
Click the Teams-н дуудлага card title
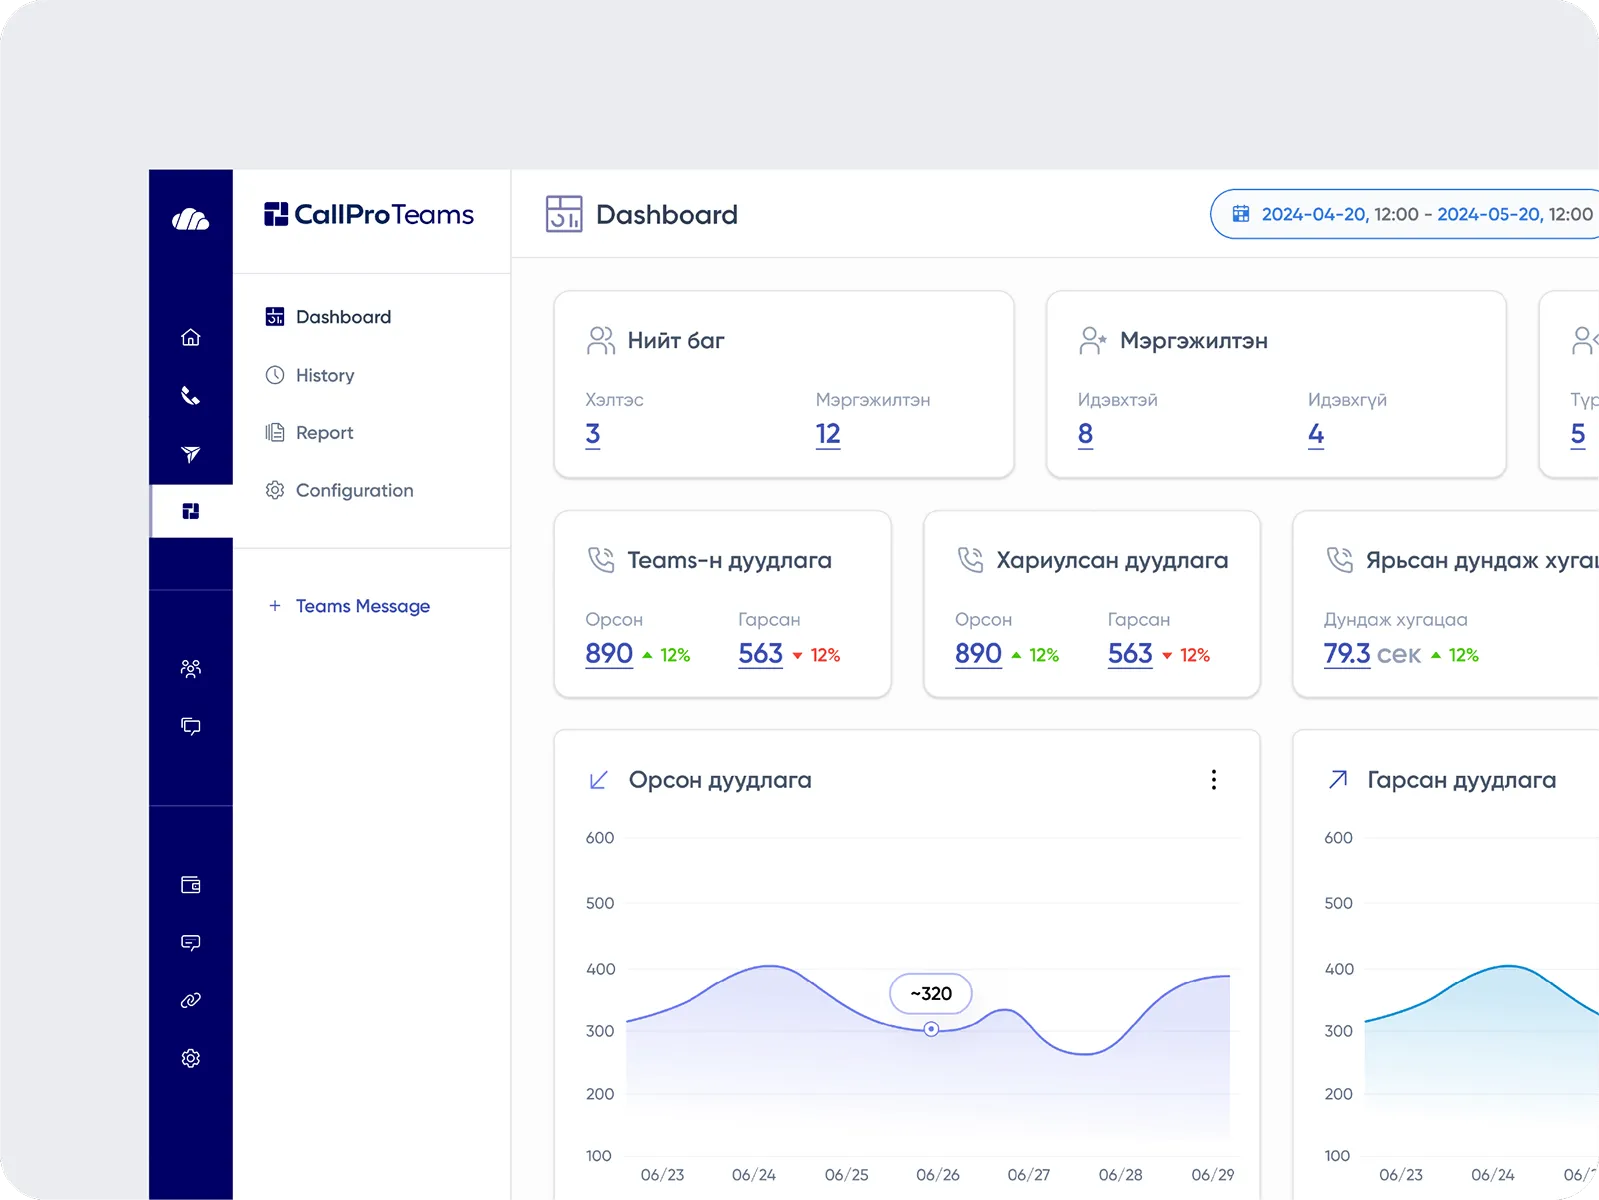(x=730, y=561)
